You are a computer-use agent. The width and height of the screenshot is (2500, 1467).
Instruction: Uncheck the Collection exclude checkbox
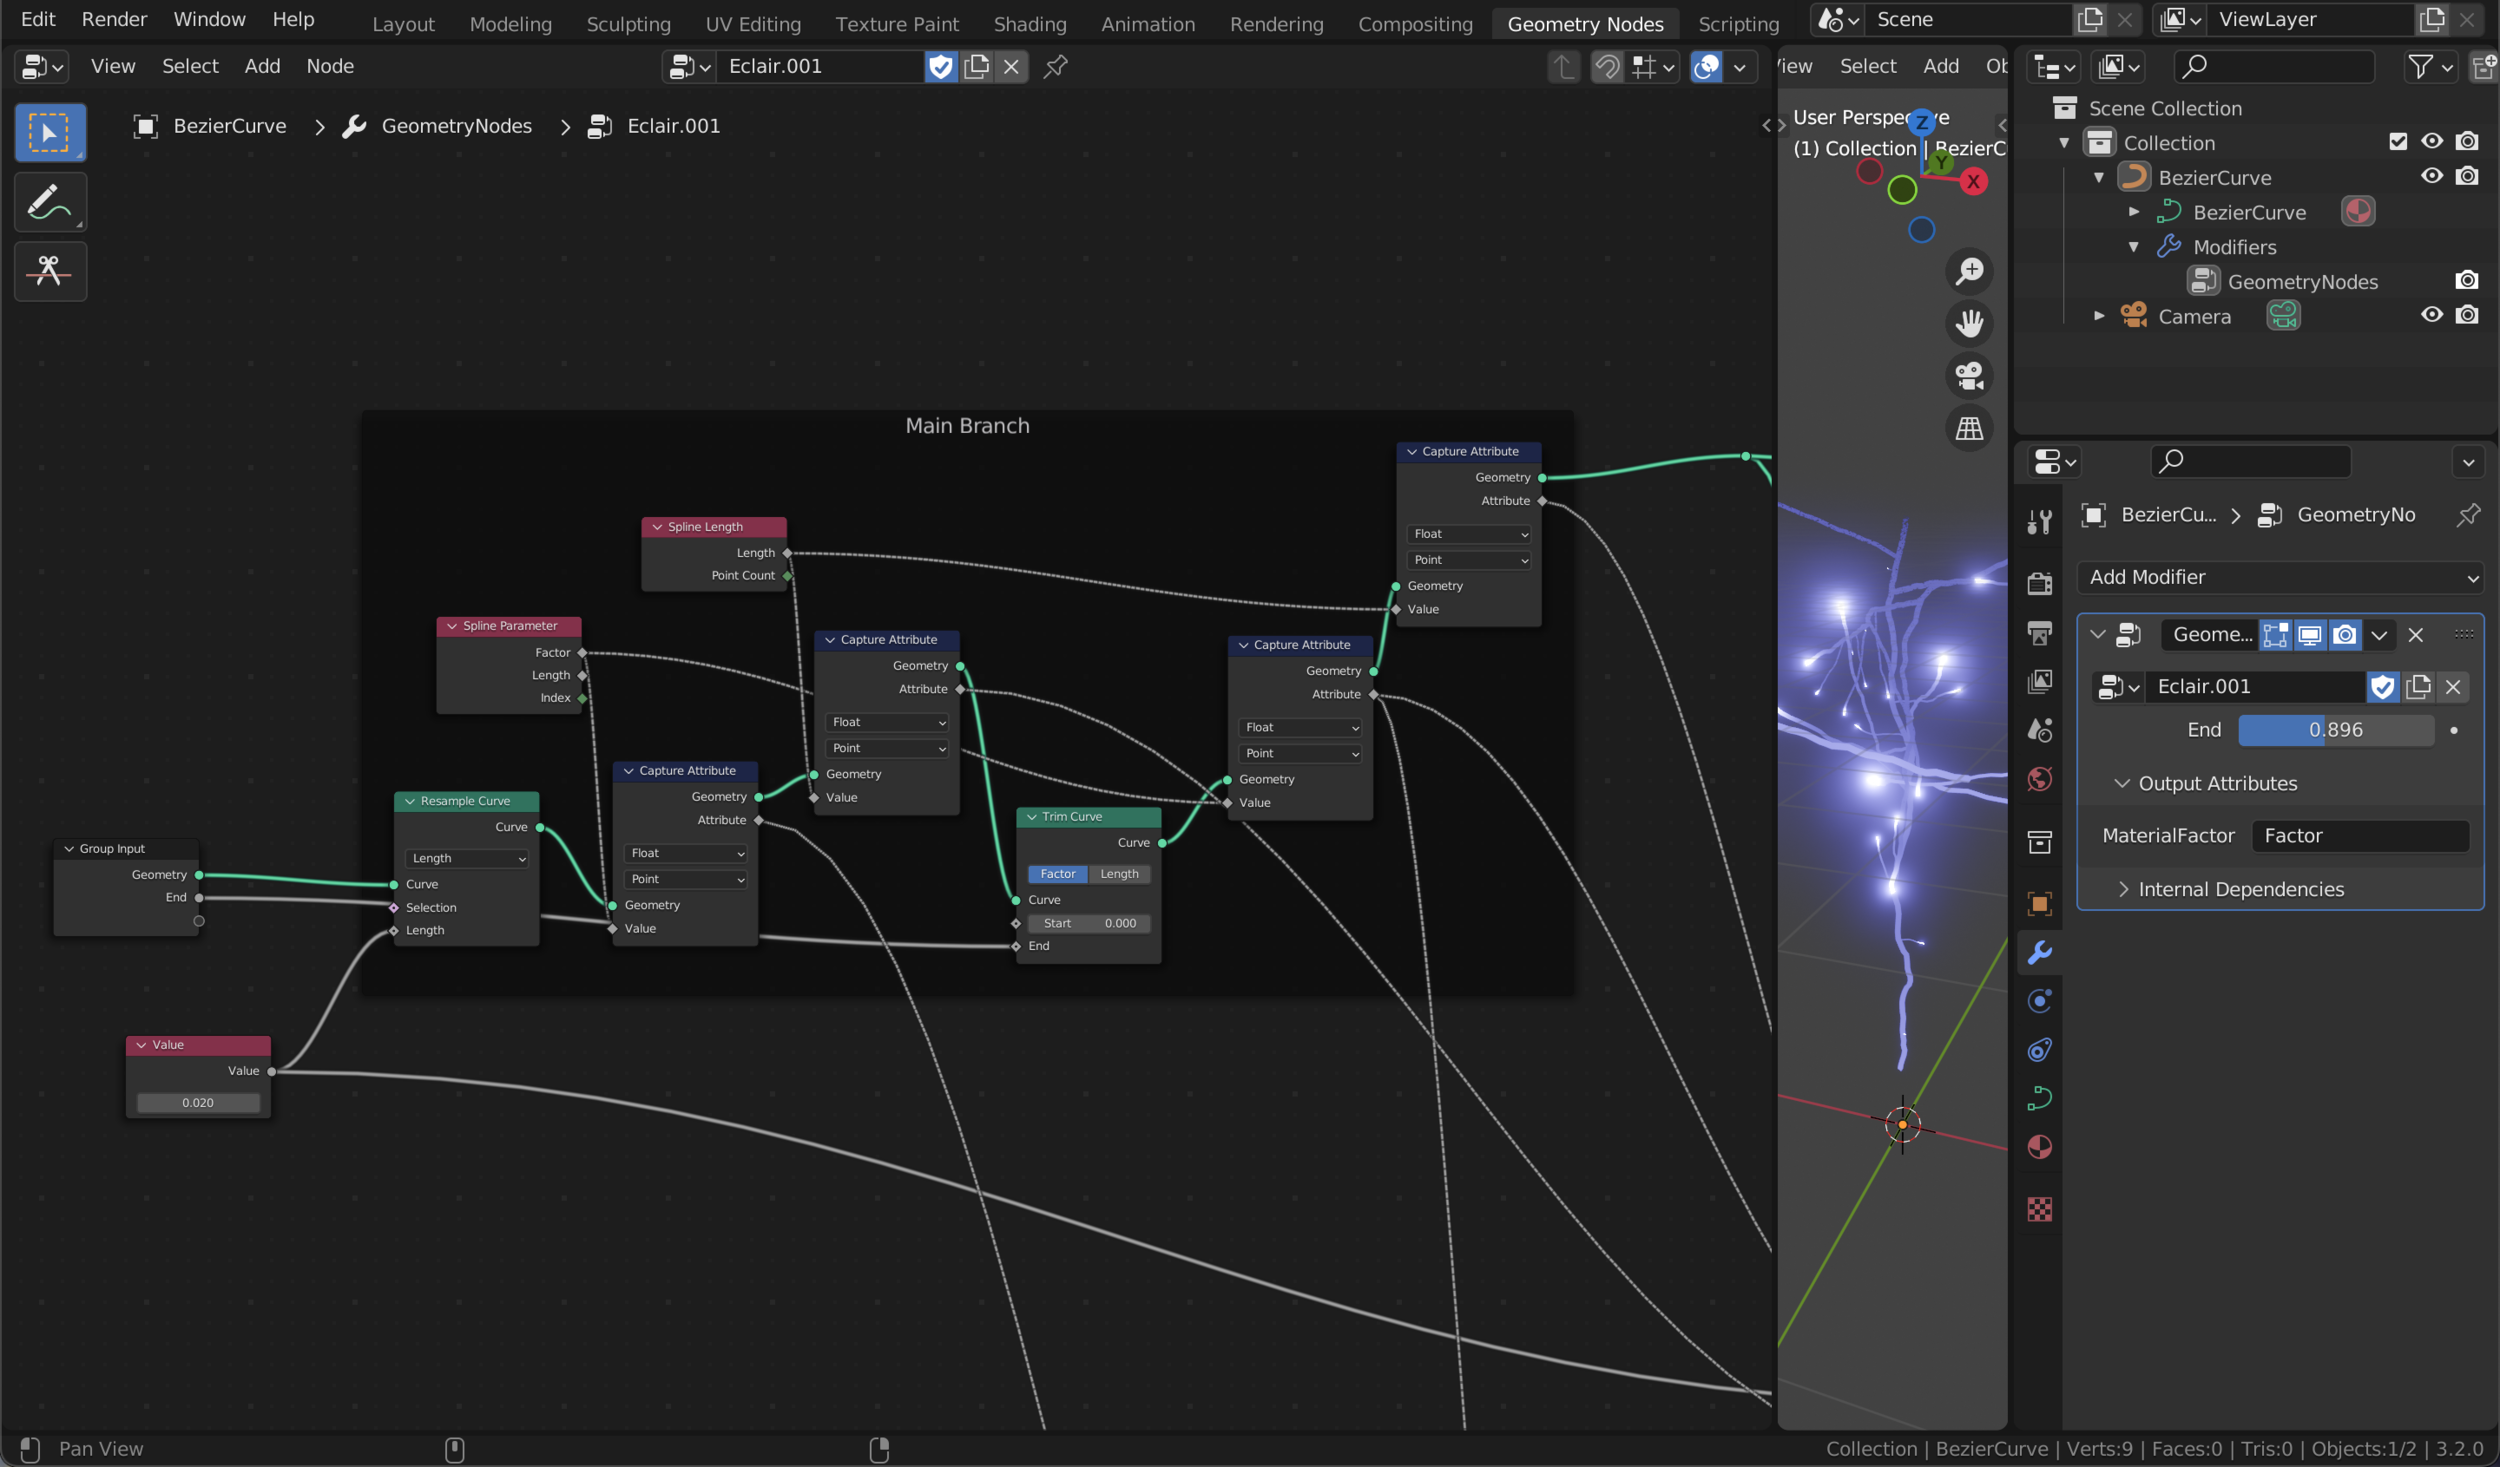pos(2397,142)
